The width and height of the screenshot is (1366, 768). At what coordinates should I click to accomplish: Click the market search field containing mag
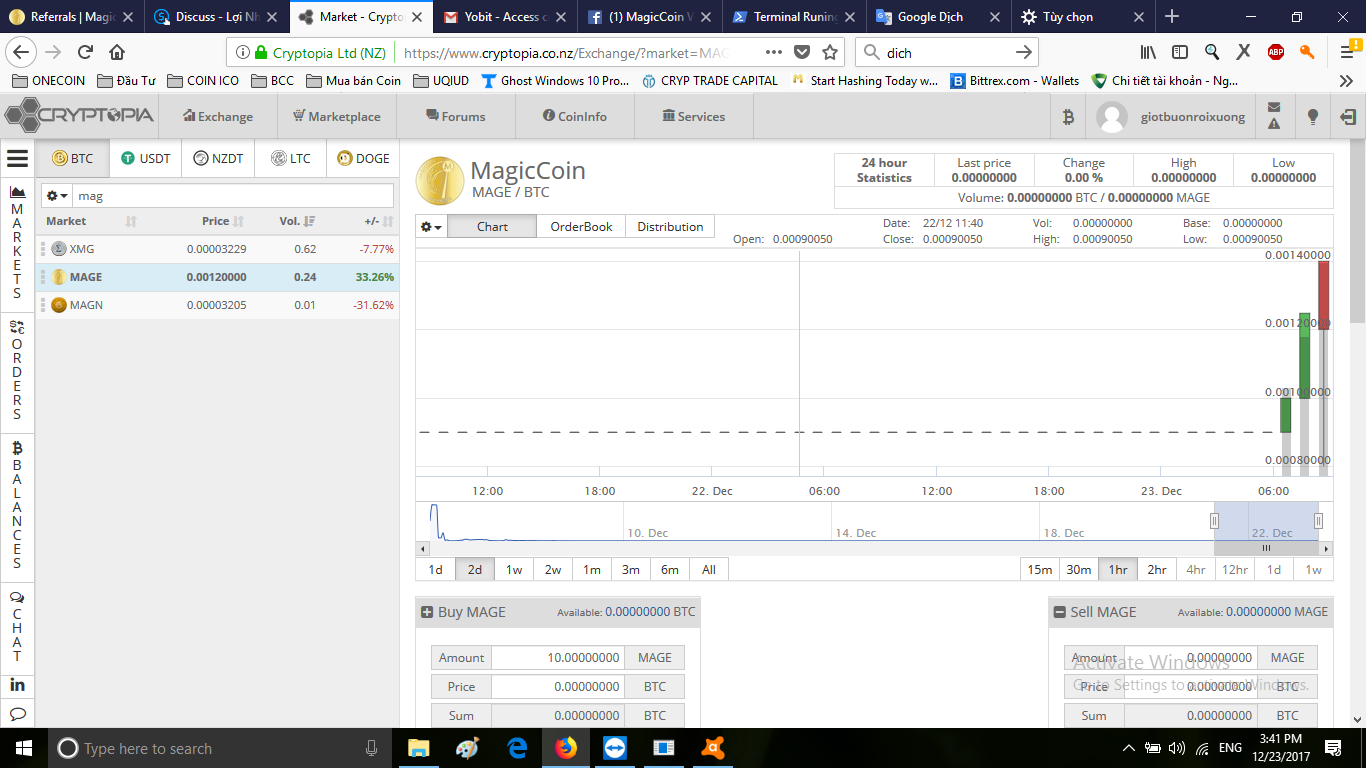coord(233,196)
